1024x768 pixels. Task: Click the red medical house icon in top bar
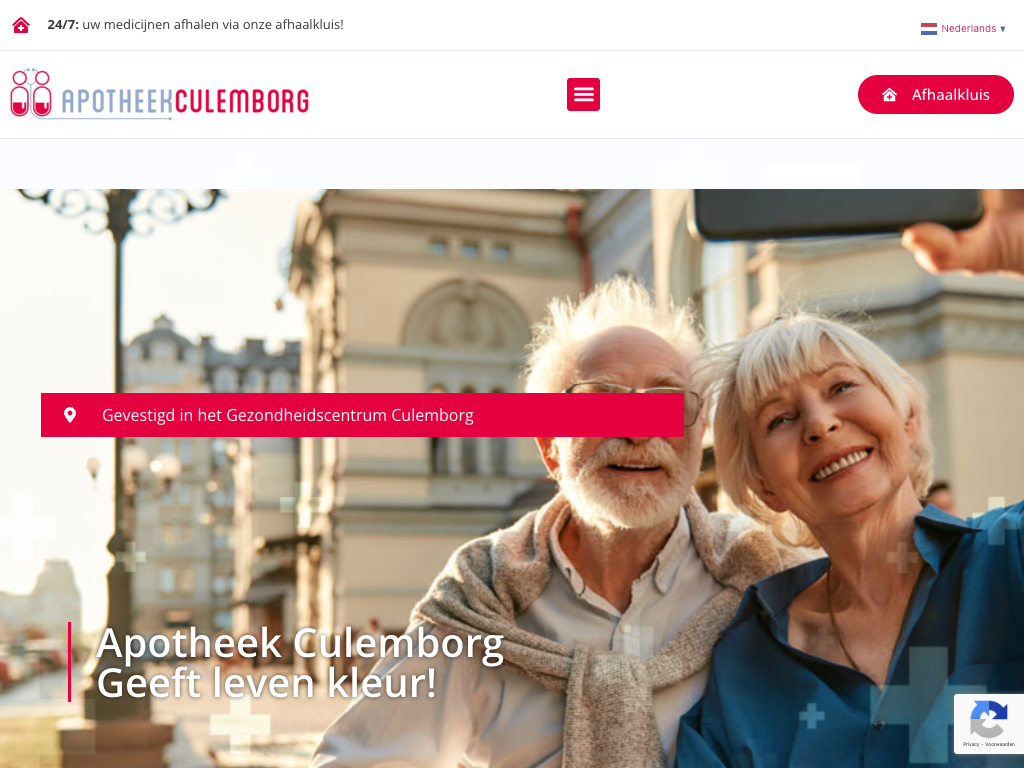[x=21, y=25]
